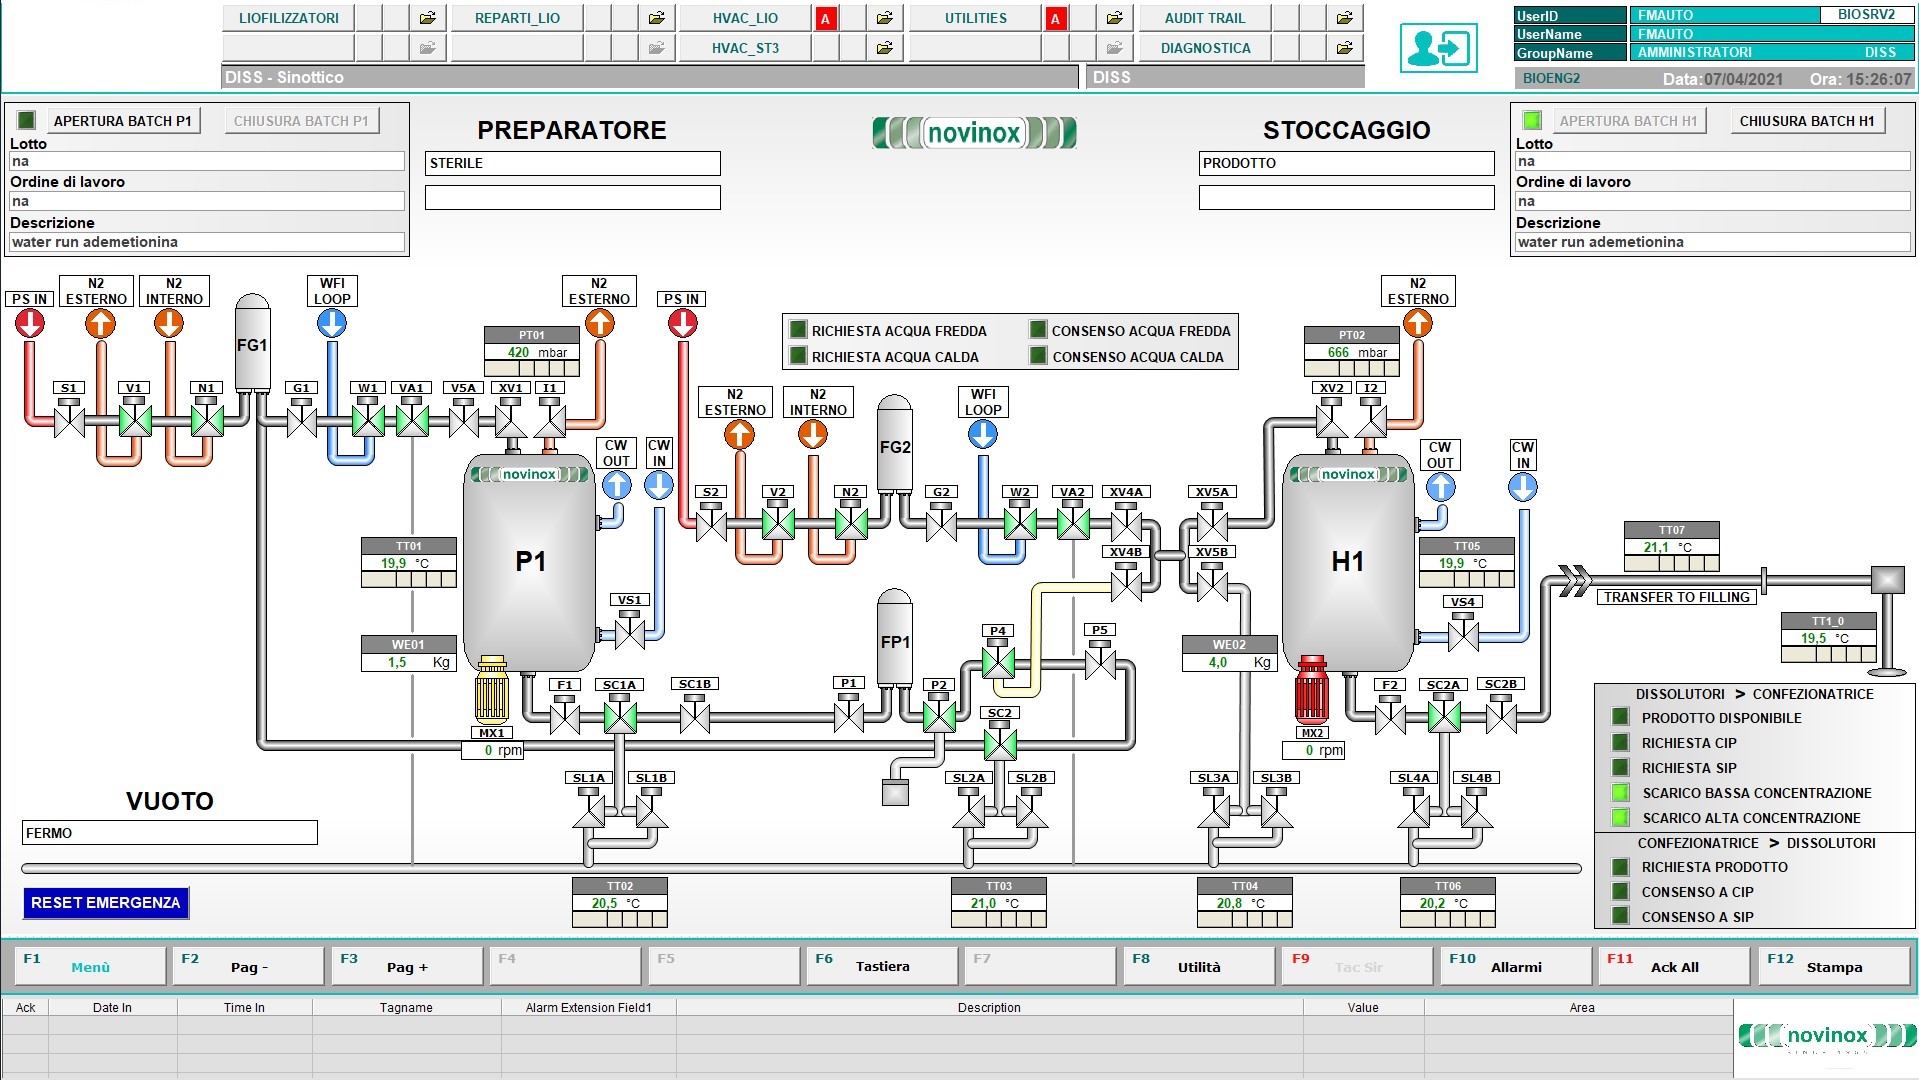Go to previous page with F2 Pag -
The height and width of the screenshot is (1080, 1919).
[x=248, y=966]
